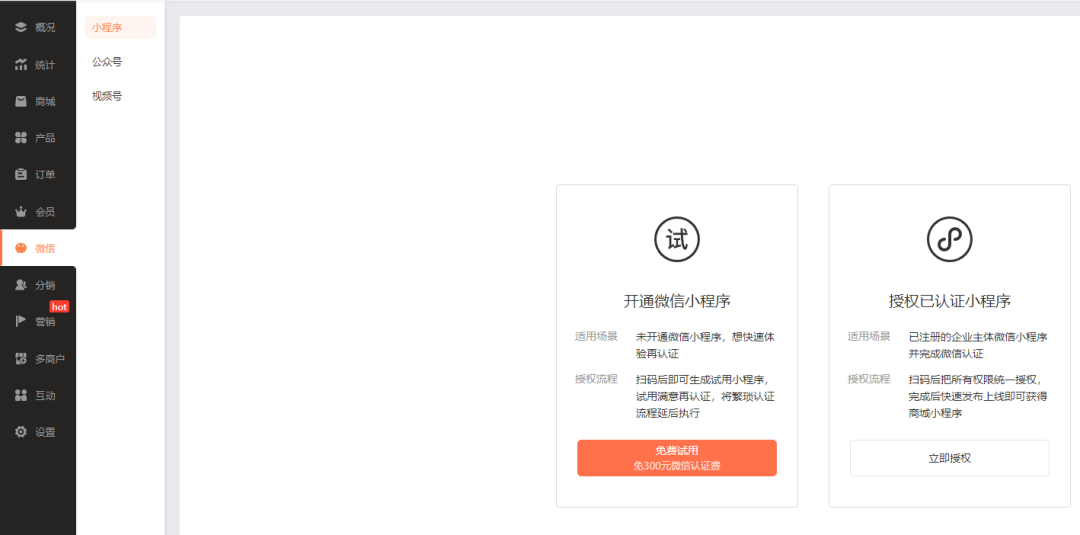Select the 微信 menu item

pyautogui.click(x=38, y=248)
